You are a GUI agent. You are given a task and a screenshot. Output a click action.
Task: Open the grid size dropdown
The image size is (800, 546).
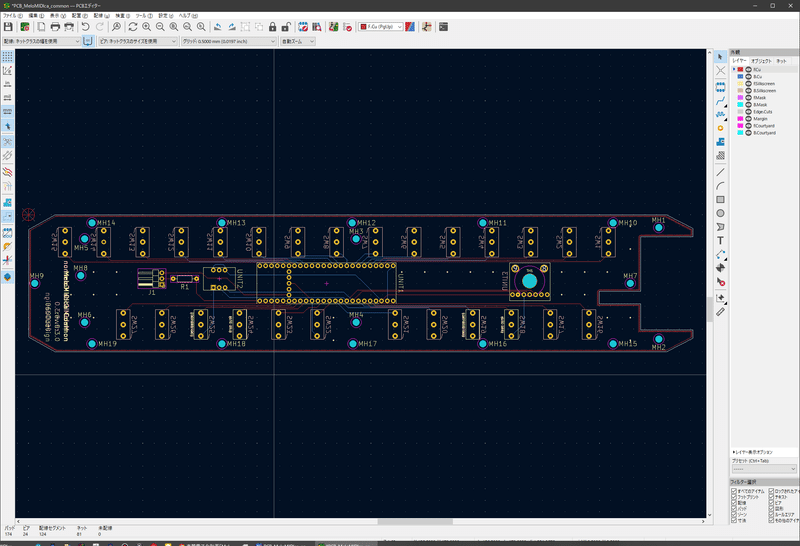(229, 41)
